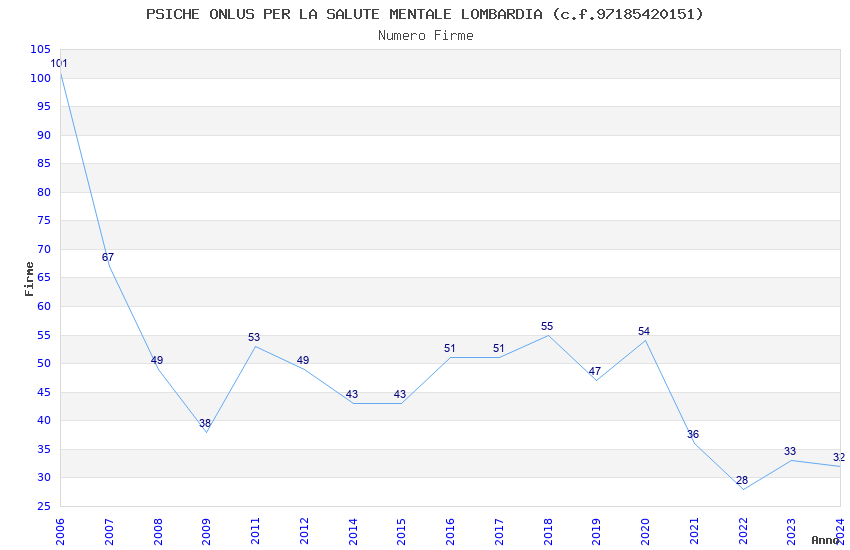Click x-axis year label 2012
Viewport: 850px width, 550px height.
click(304, 531)
